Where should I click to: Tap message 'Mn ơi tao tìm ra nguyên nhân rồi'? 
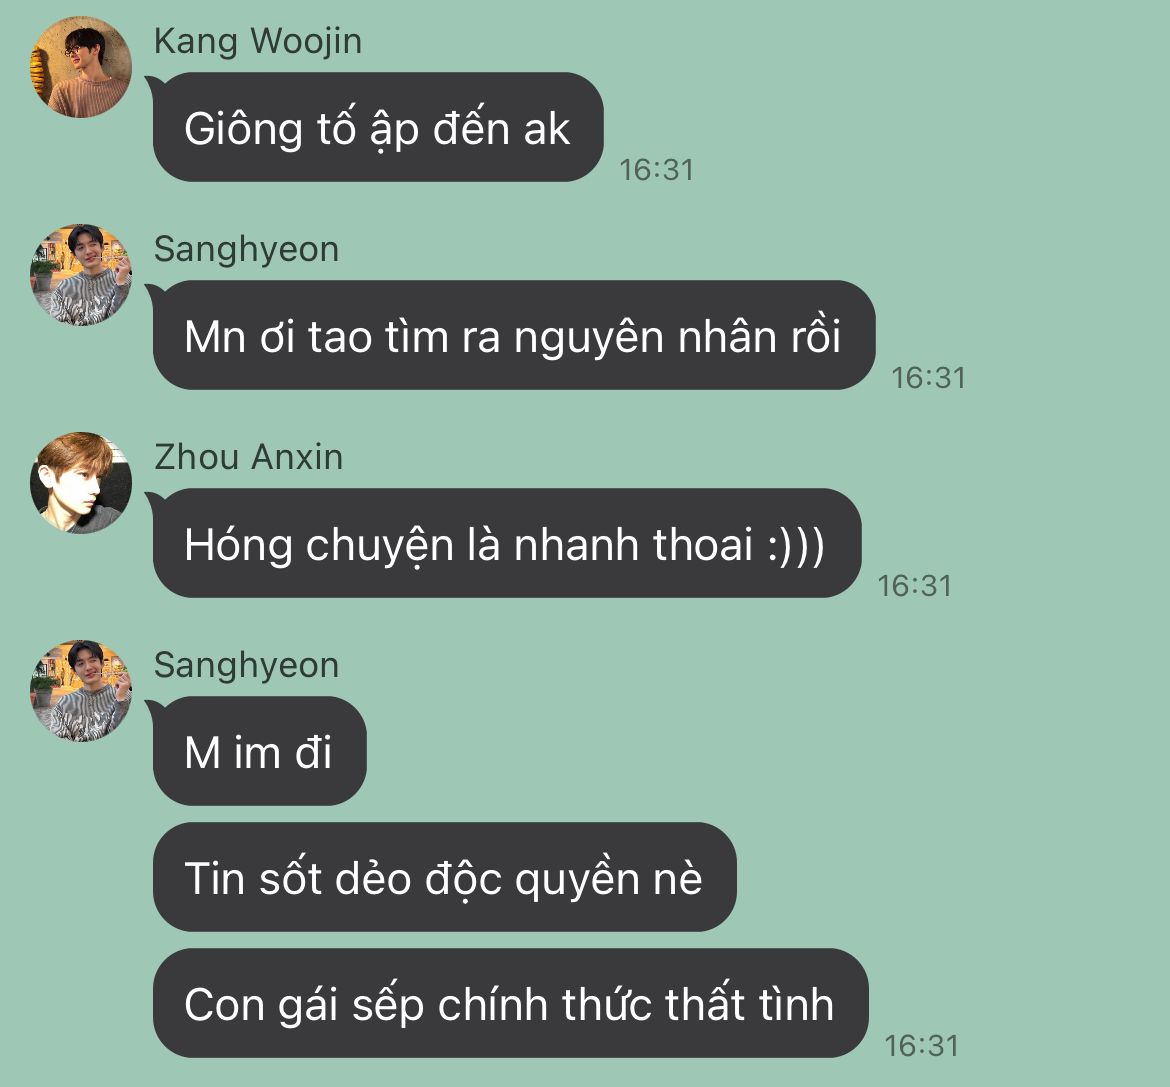(x=514, y=336)
